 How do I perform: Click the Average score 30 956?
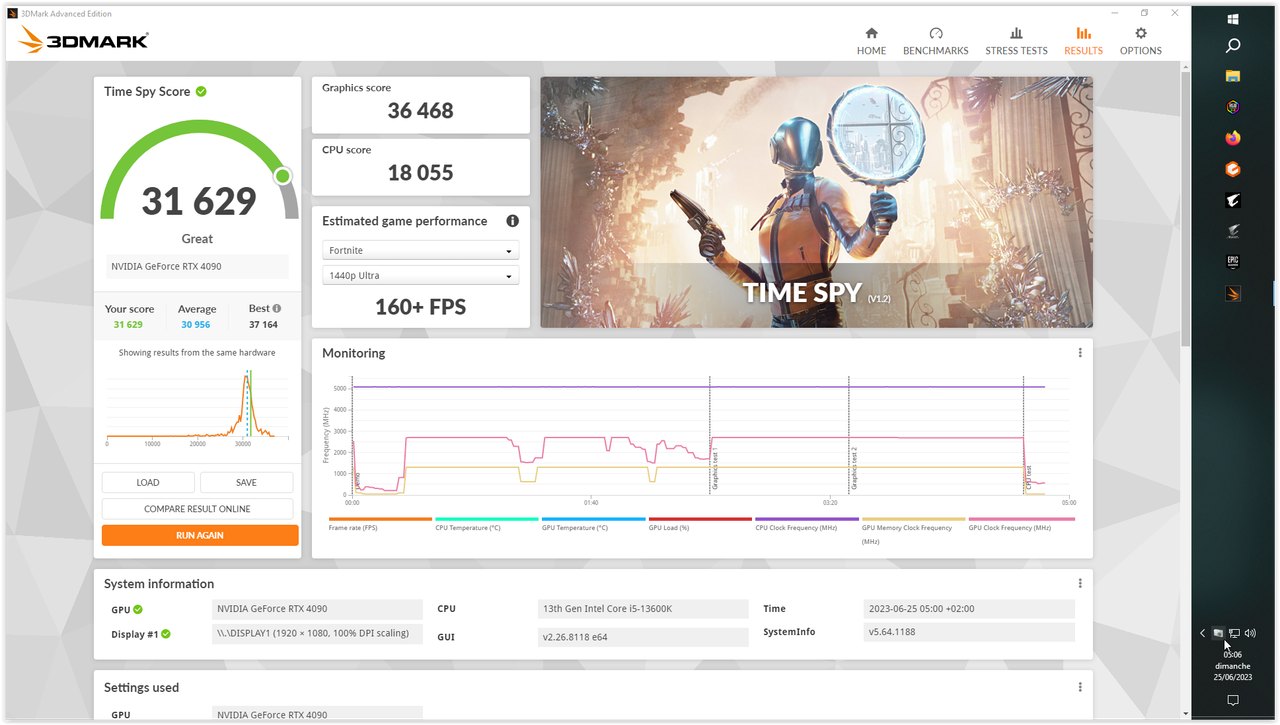tap(196, 325)
